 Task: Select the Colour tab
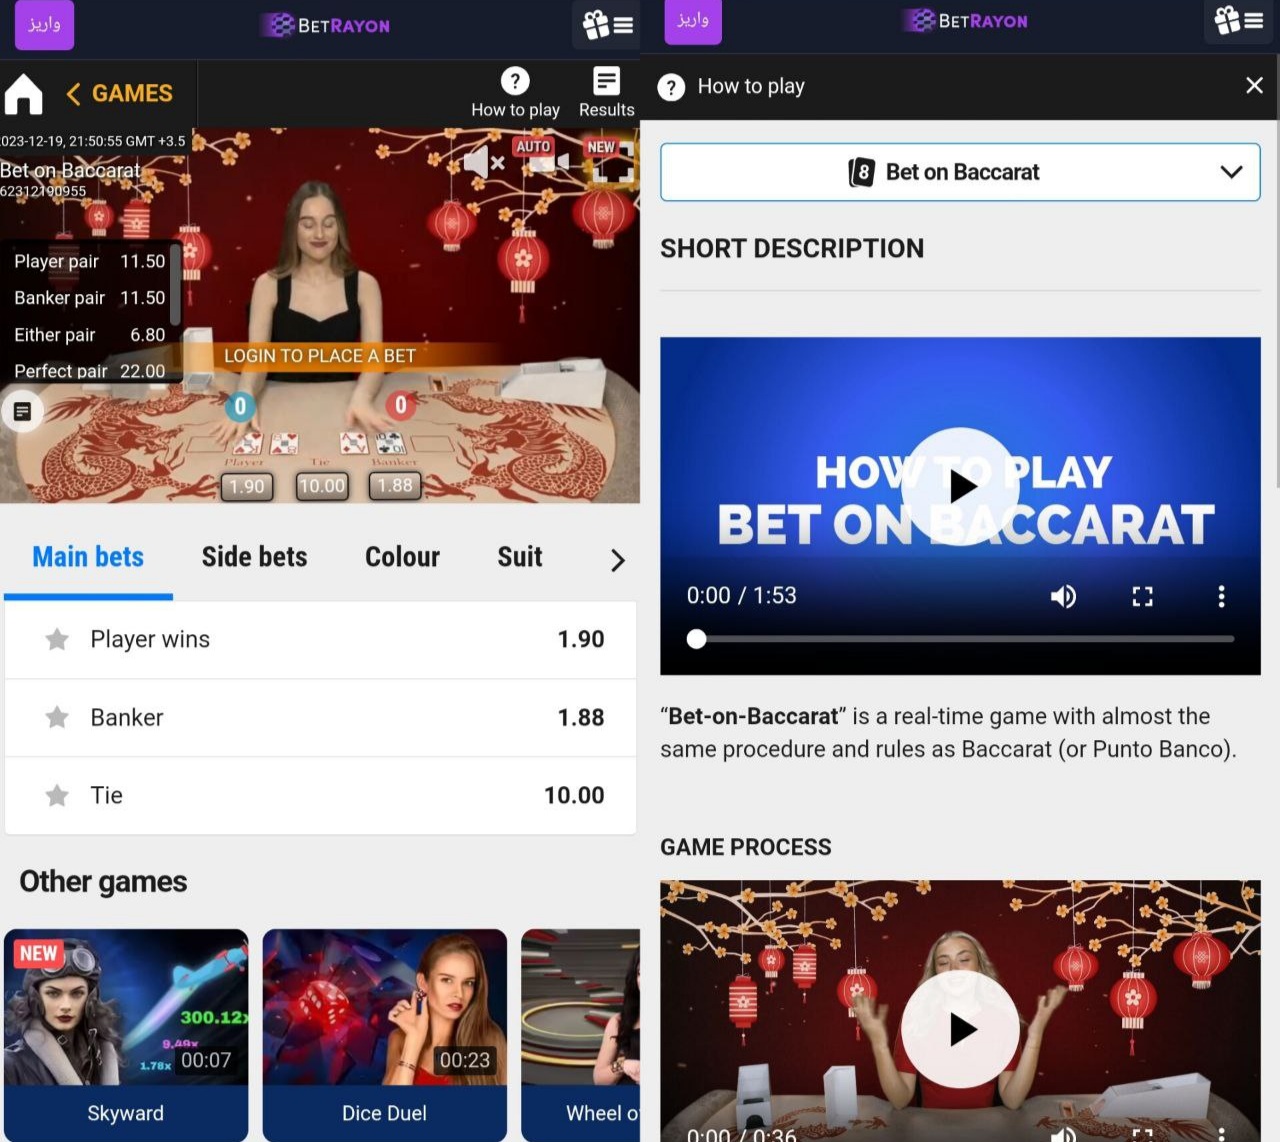(402, 557)
